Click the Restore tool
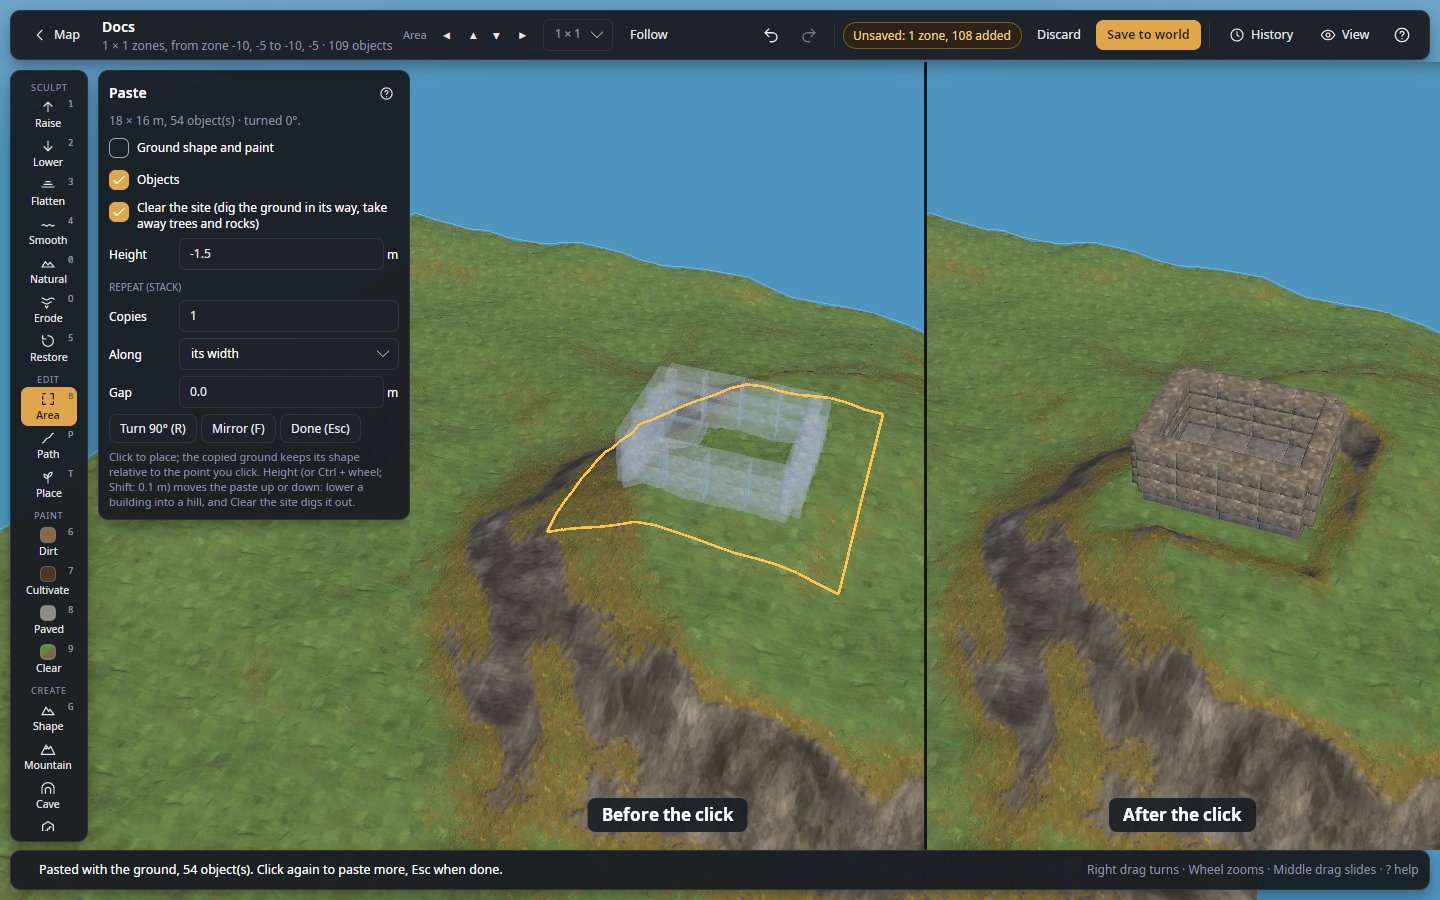Image resolution: width=1440 pixels, height=900 pixels. click(x=48, y=348)
